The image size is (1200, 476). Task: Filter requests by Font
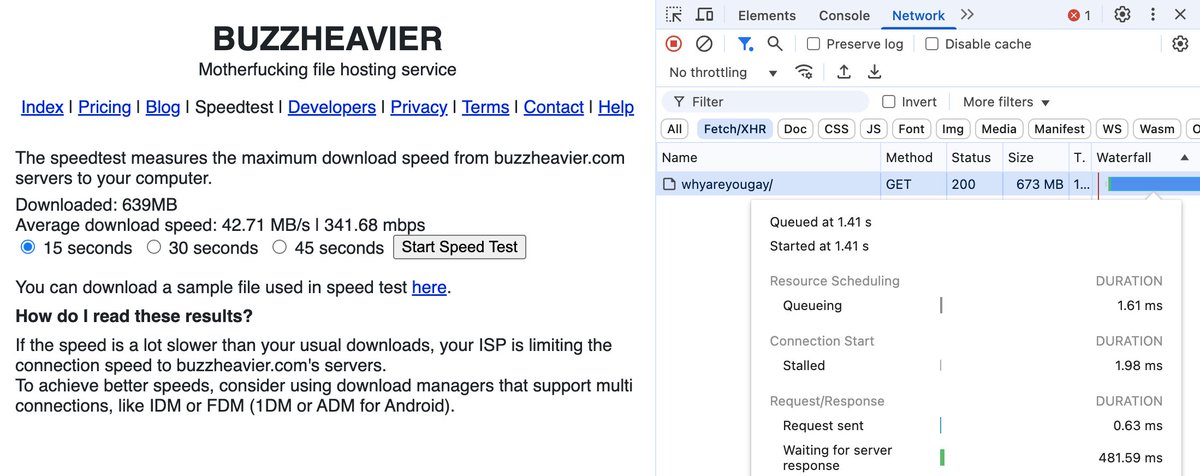click(911, 129)
